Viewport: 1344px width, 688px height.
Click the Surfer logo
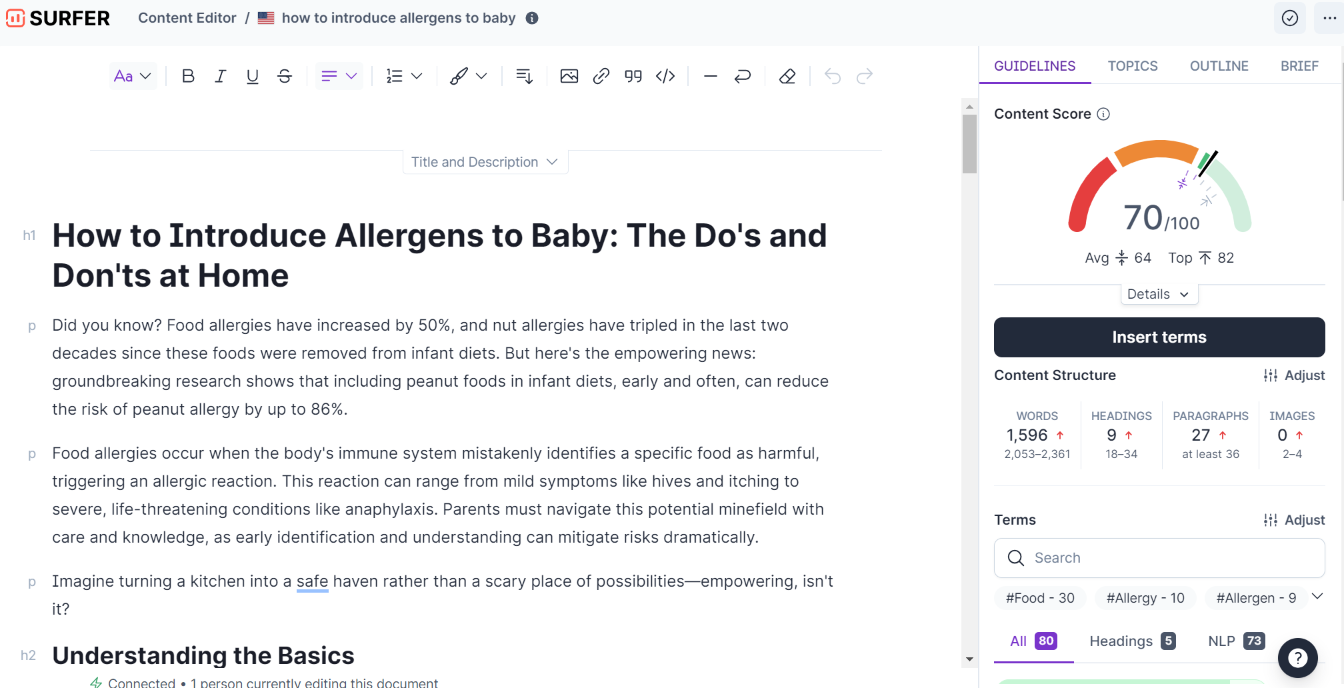pyautogui.click(x=58, y=18)
